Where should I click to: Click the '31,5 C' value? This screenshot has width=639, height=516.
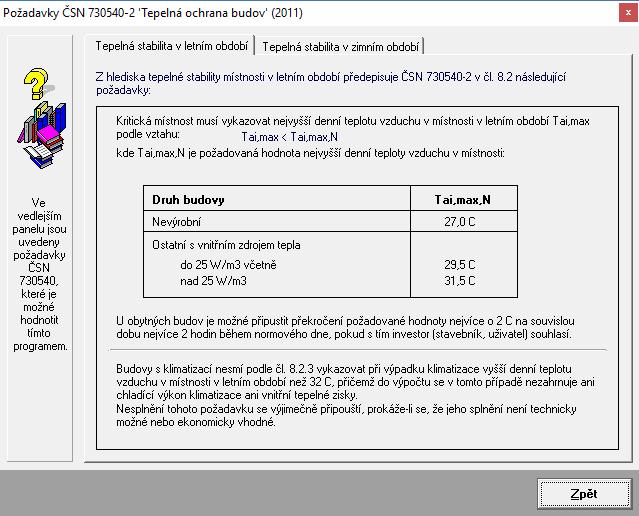click(x=460, y=281)
